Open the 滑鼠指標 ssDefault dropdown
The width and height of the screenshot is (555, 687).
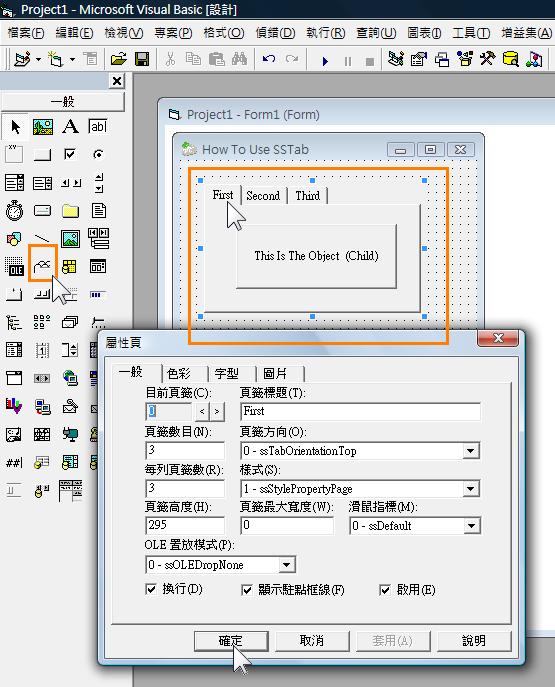[x=471, y=526]
